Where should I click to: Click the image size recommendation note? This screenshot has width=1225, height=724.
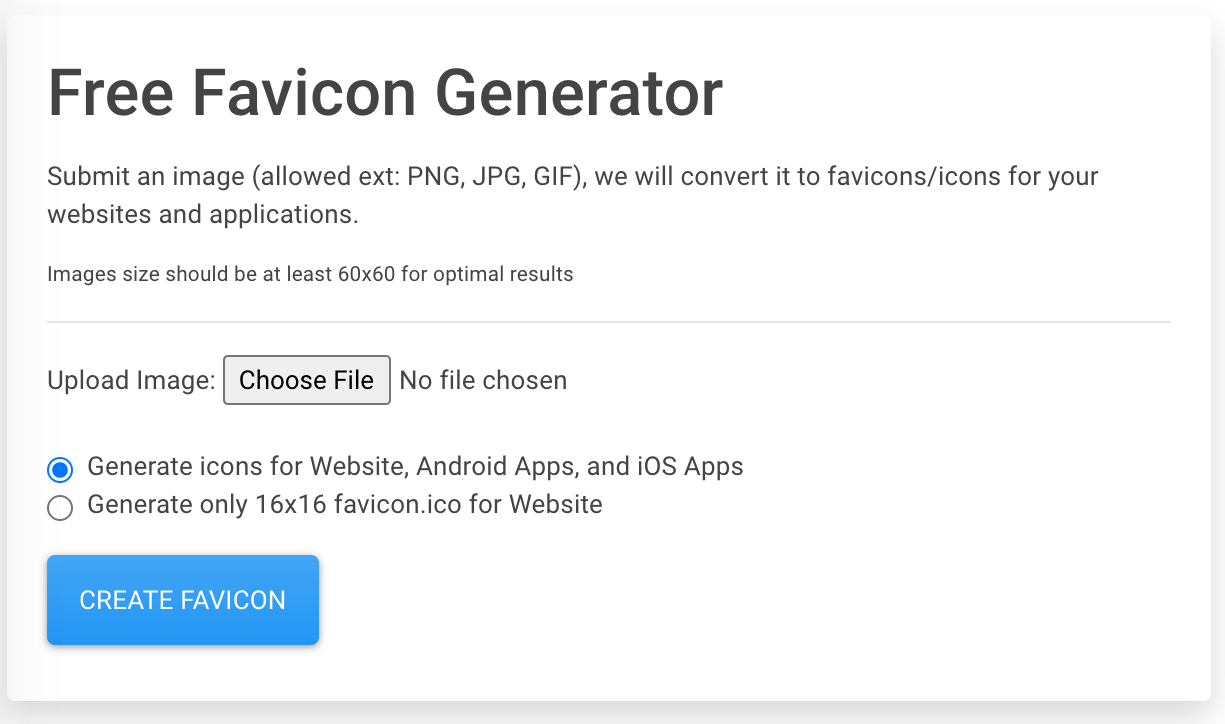pyautogui.click(x=310, y=274)
